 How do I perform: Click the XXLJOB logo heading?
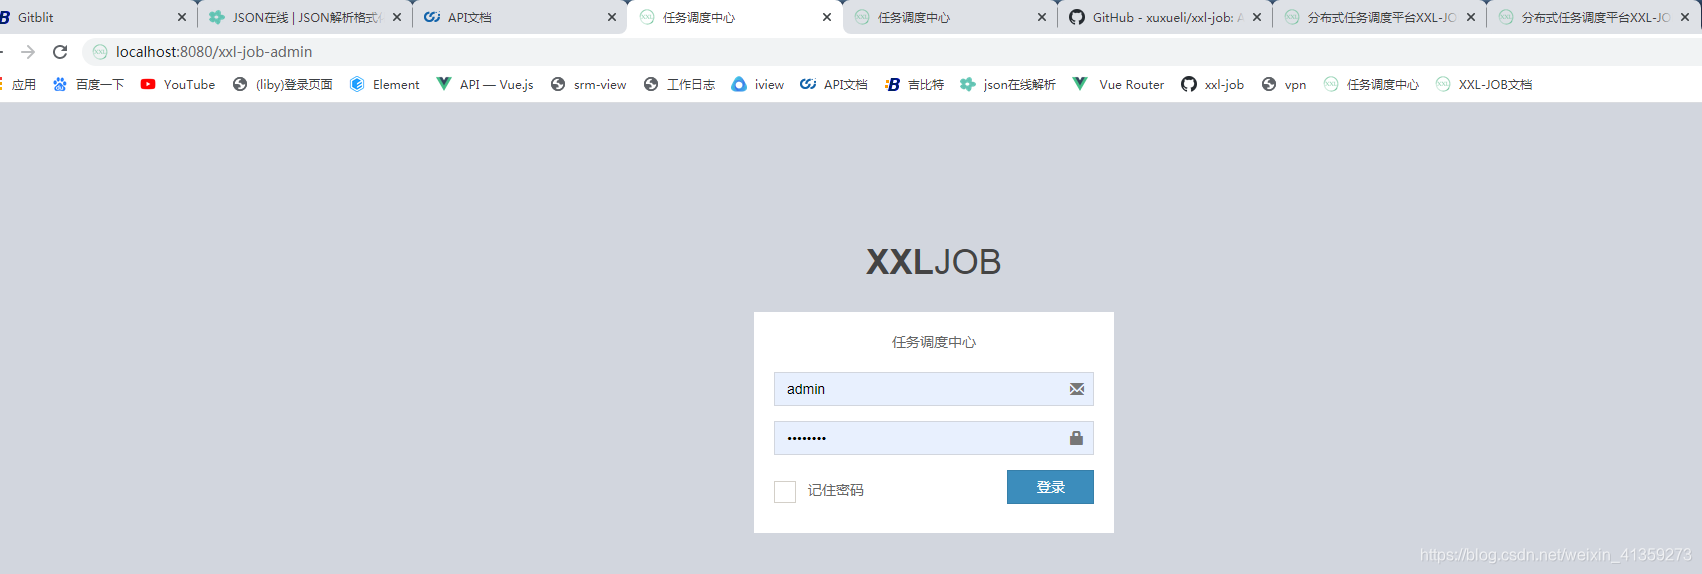pos(933,262)
